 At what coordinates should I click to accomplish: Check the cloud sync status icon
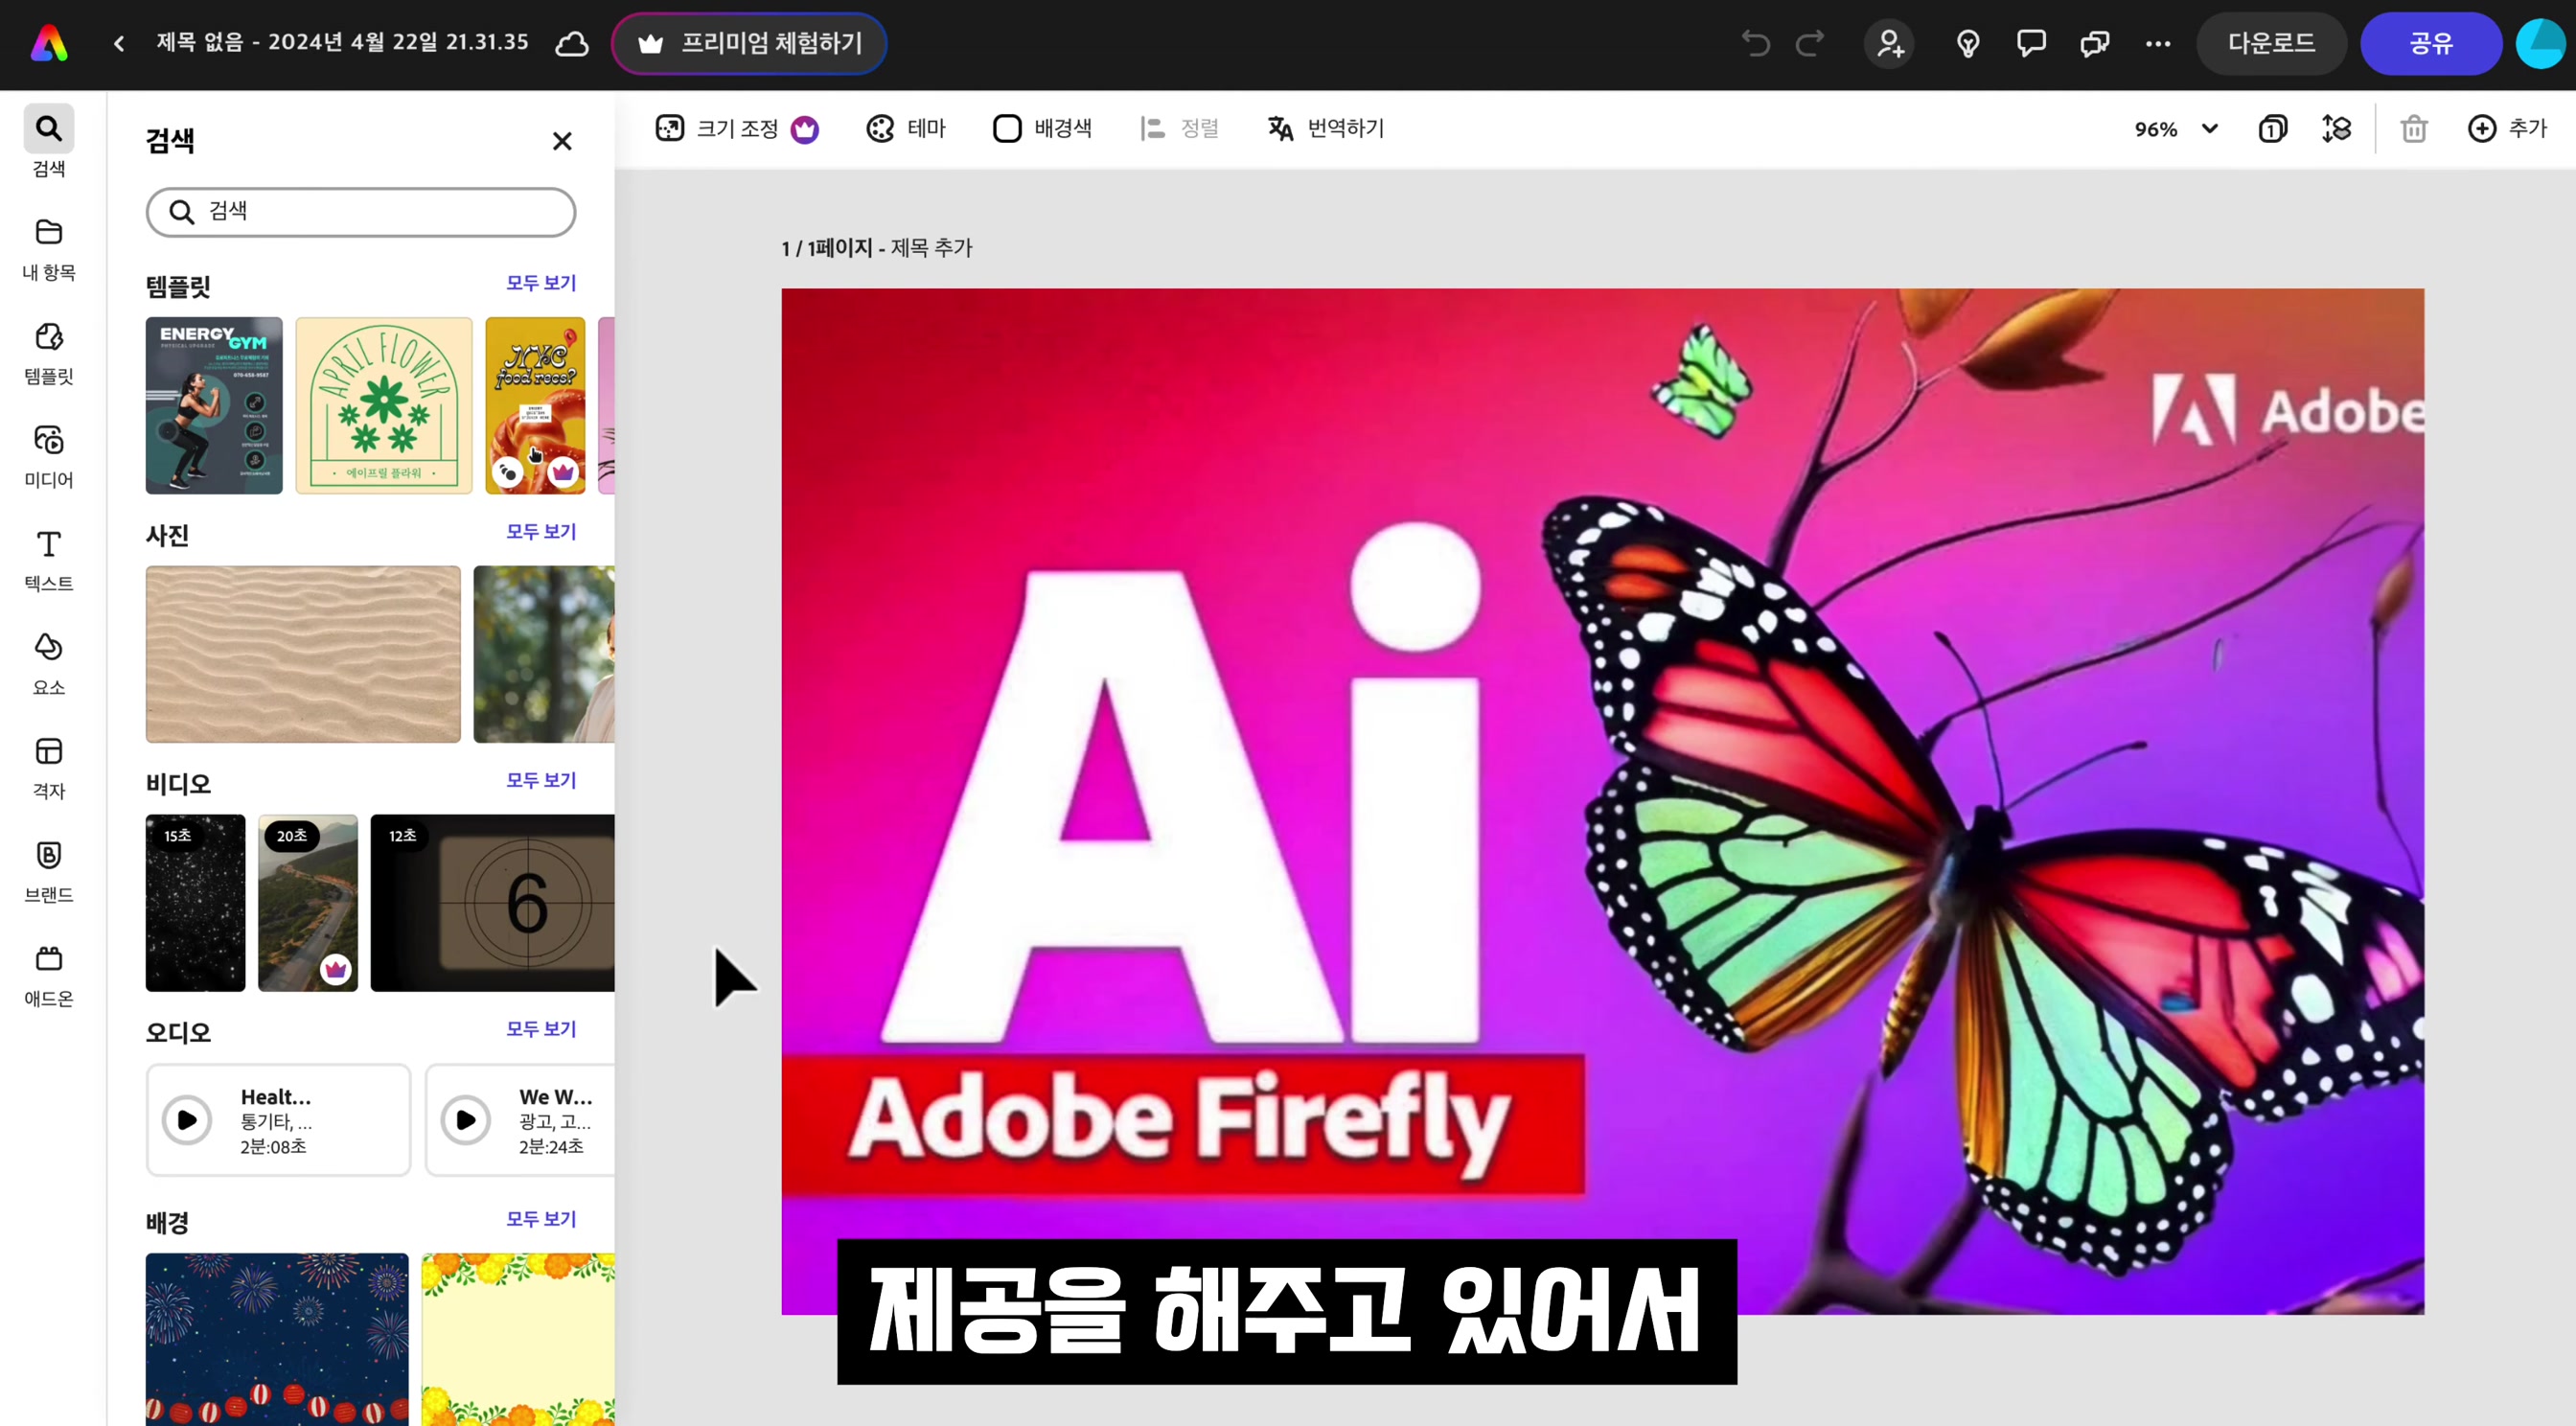[572, 43]
